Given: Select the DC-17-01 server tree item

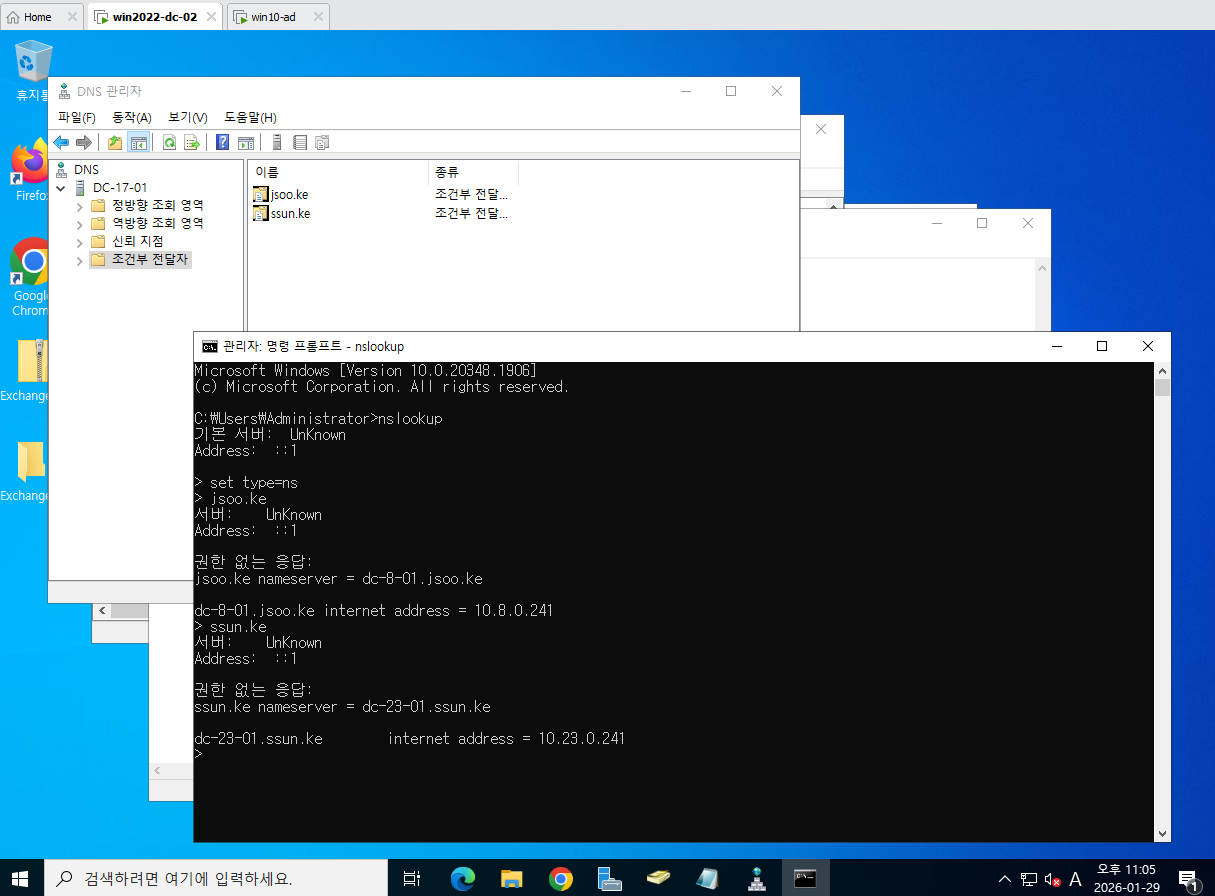Looking at the screenshot, I should pyautogui.click(x=120, y=188).
